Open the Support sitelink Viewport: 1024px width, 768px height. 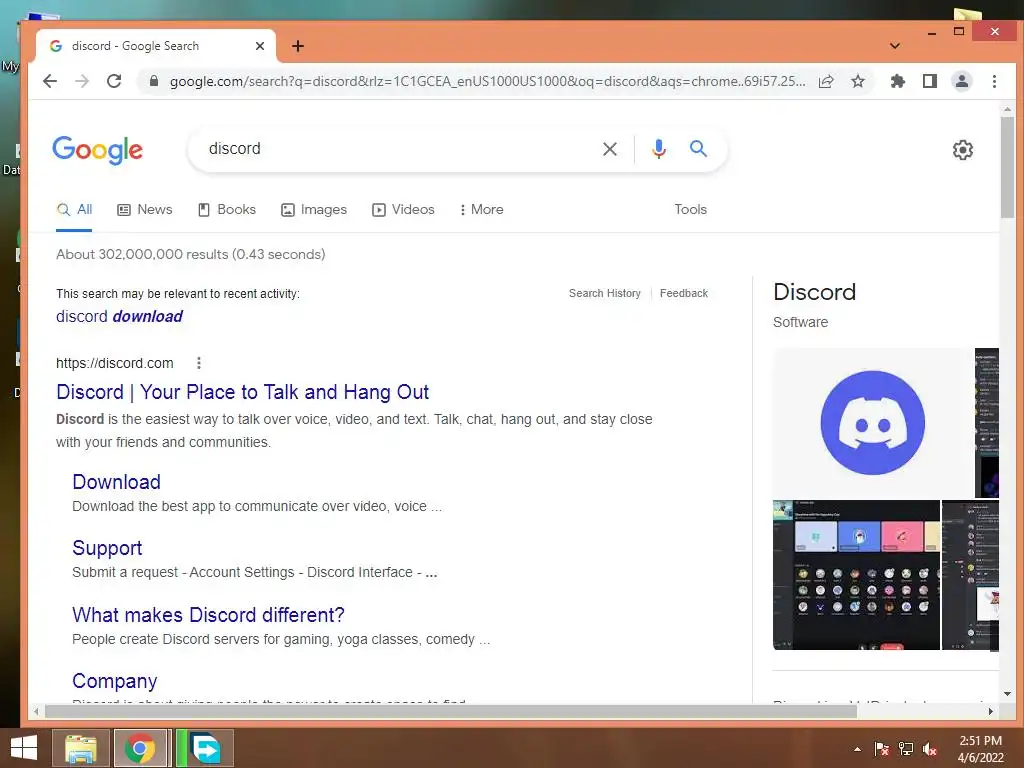107,548
